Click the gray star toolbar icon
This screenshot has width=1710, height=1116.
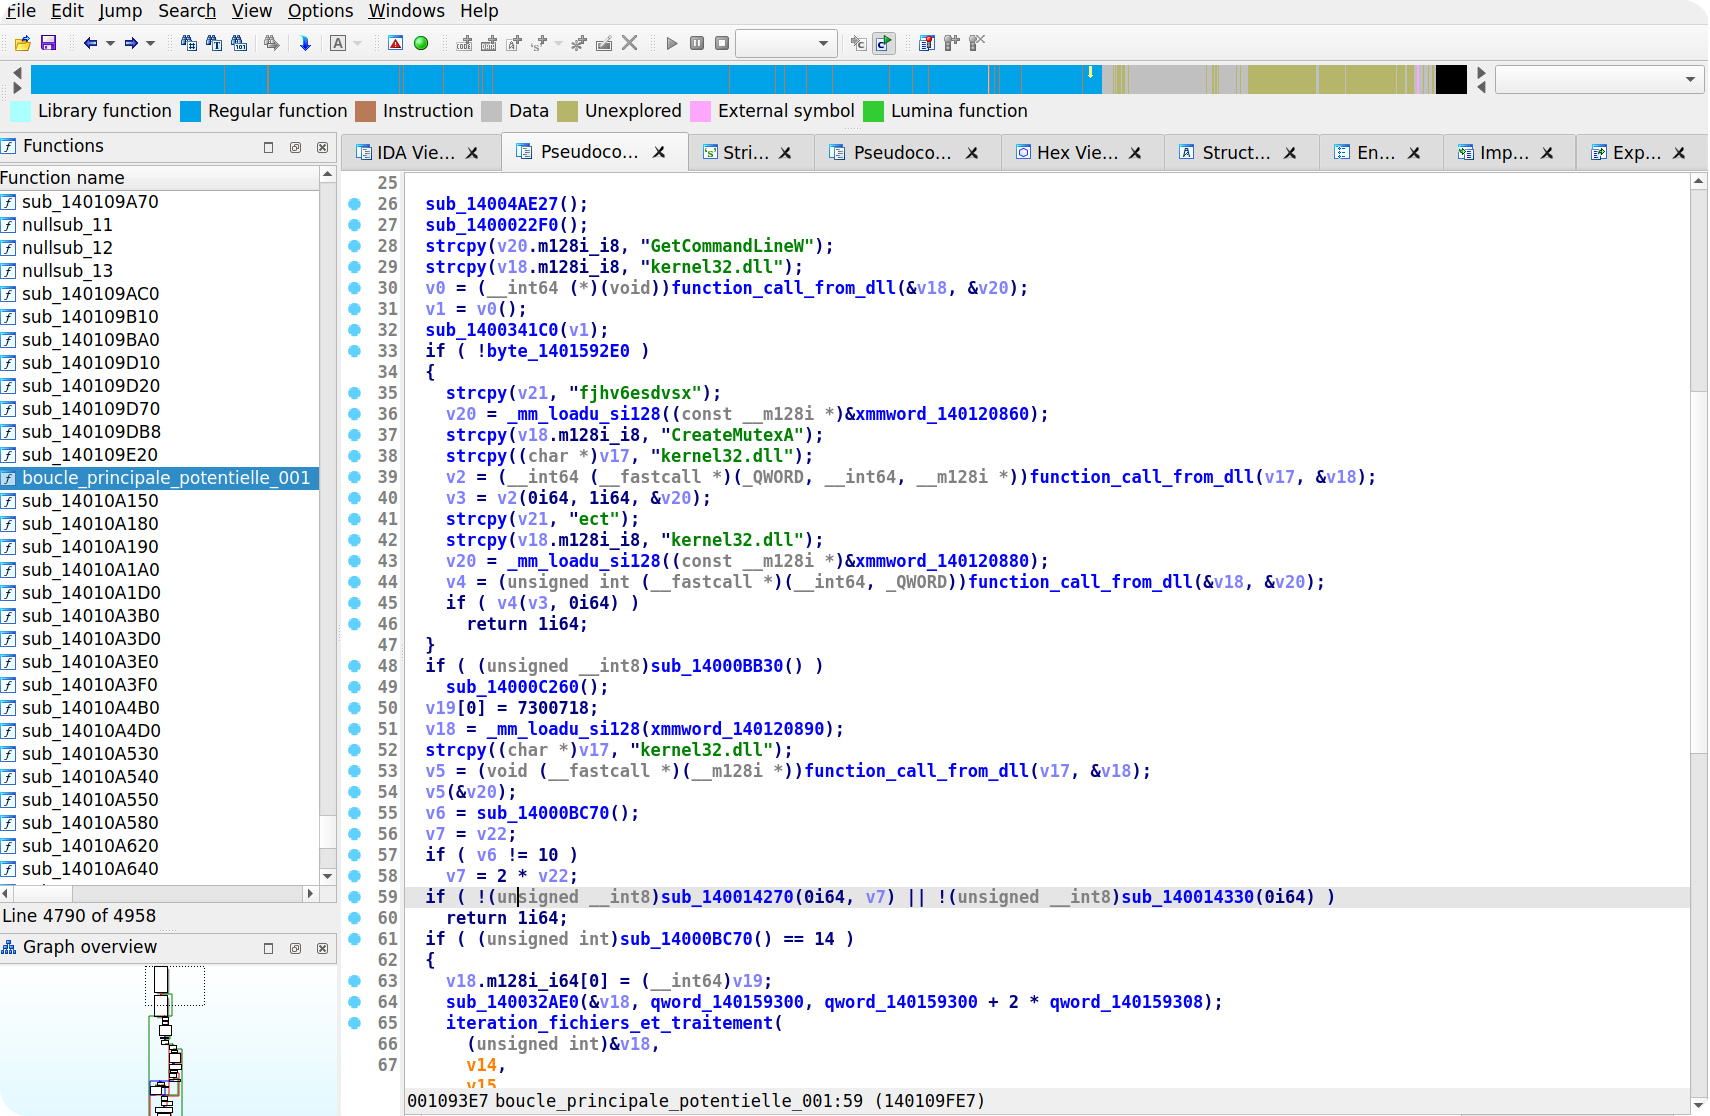579,43
